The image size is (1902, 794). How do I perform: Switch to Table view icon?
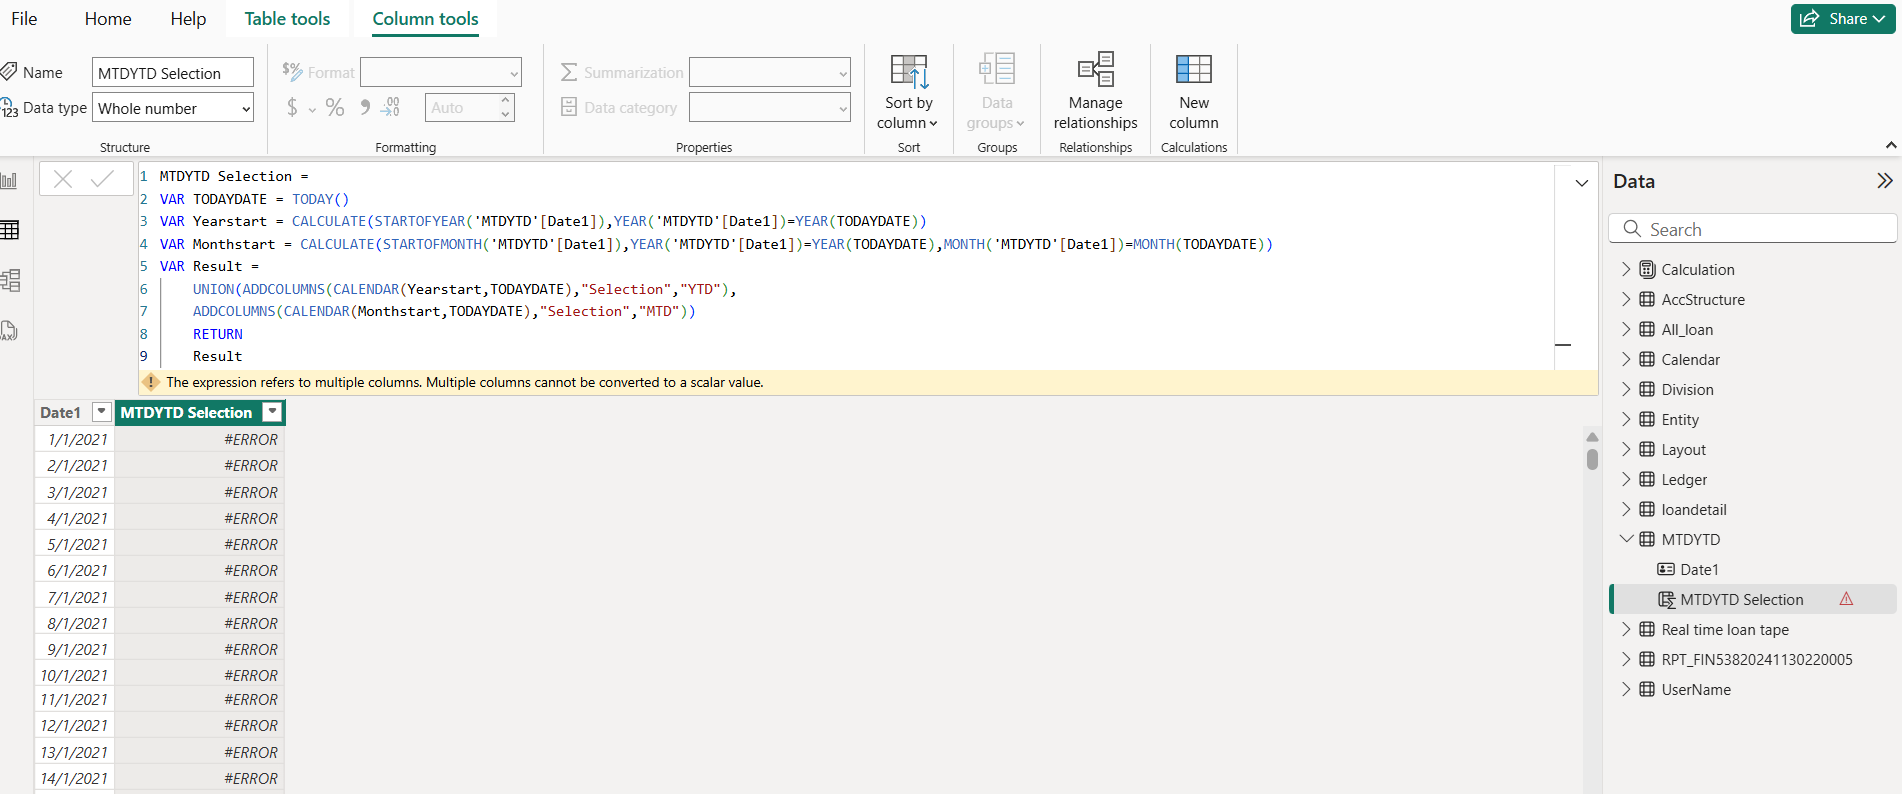point(10,230)
